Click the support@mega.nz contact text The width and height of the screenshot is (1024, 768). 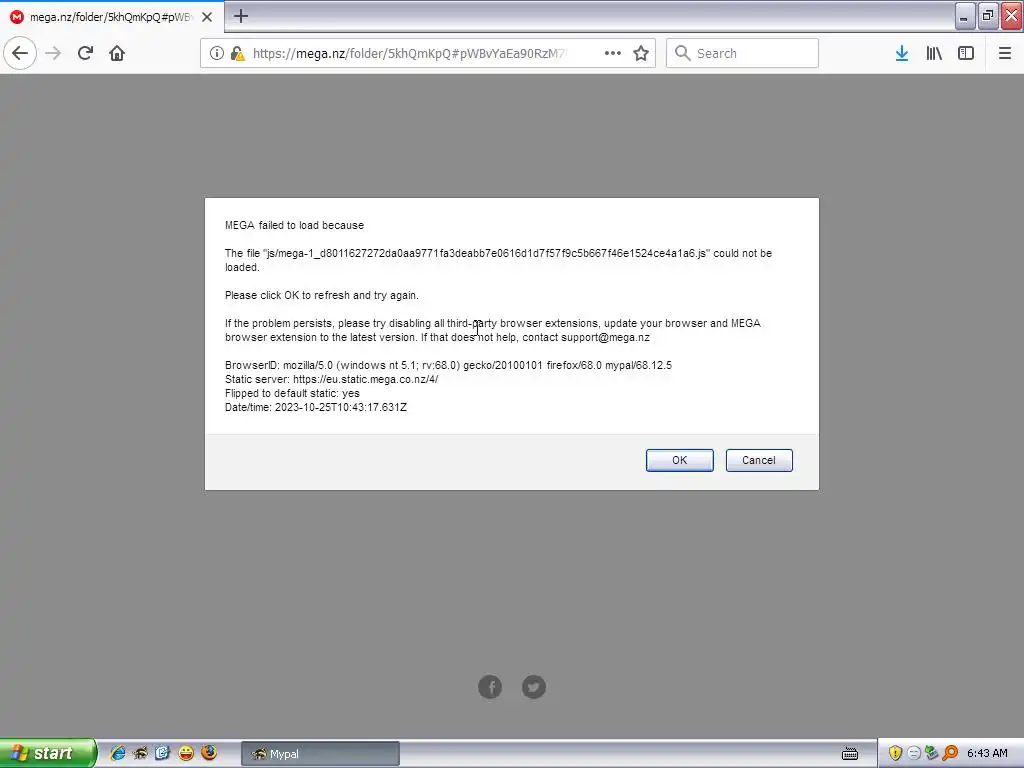coord(605,337)
